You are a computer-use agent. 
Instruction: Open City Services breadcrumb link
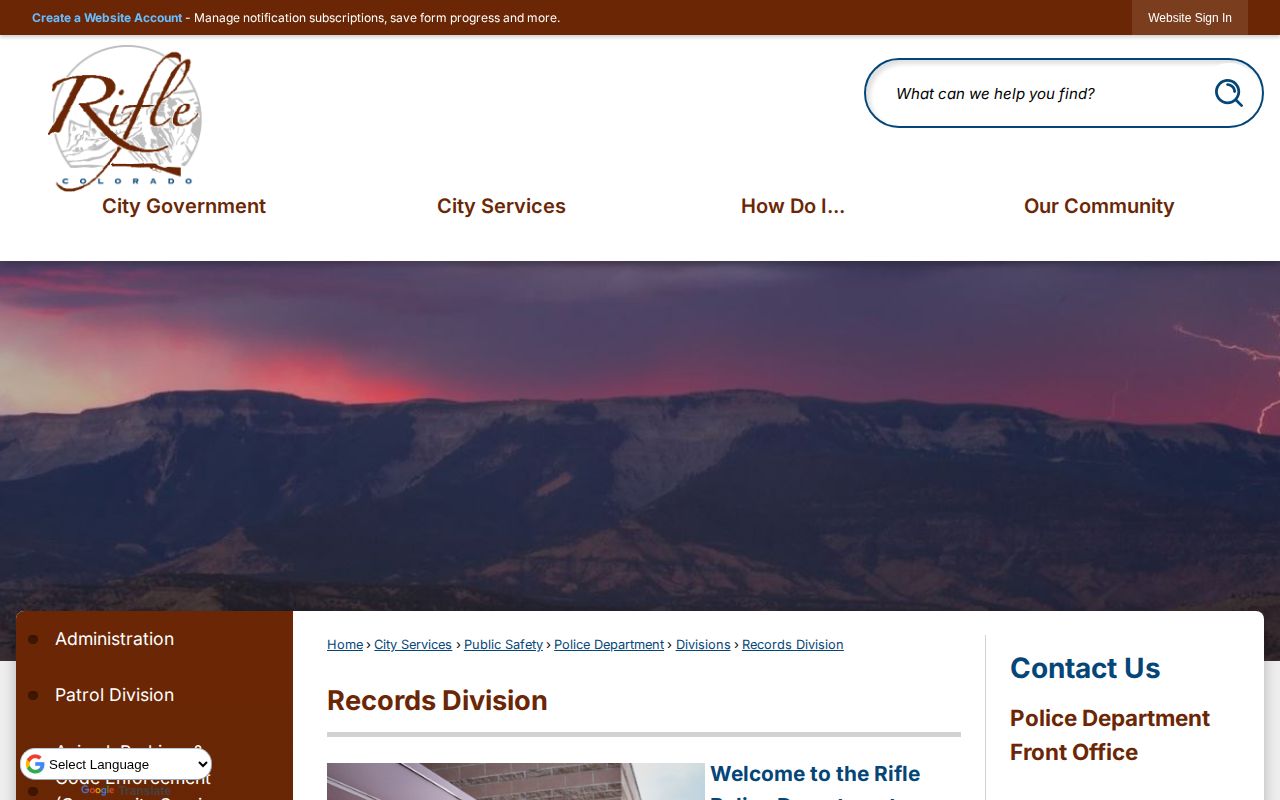point(413,645)
